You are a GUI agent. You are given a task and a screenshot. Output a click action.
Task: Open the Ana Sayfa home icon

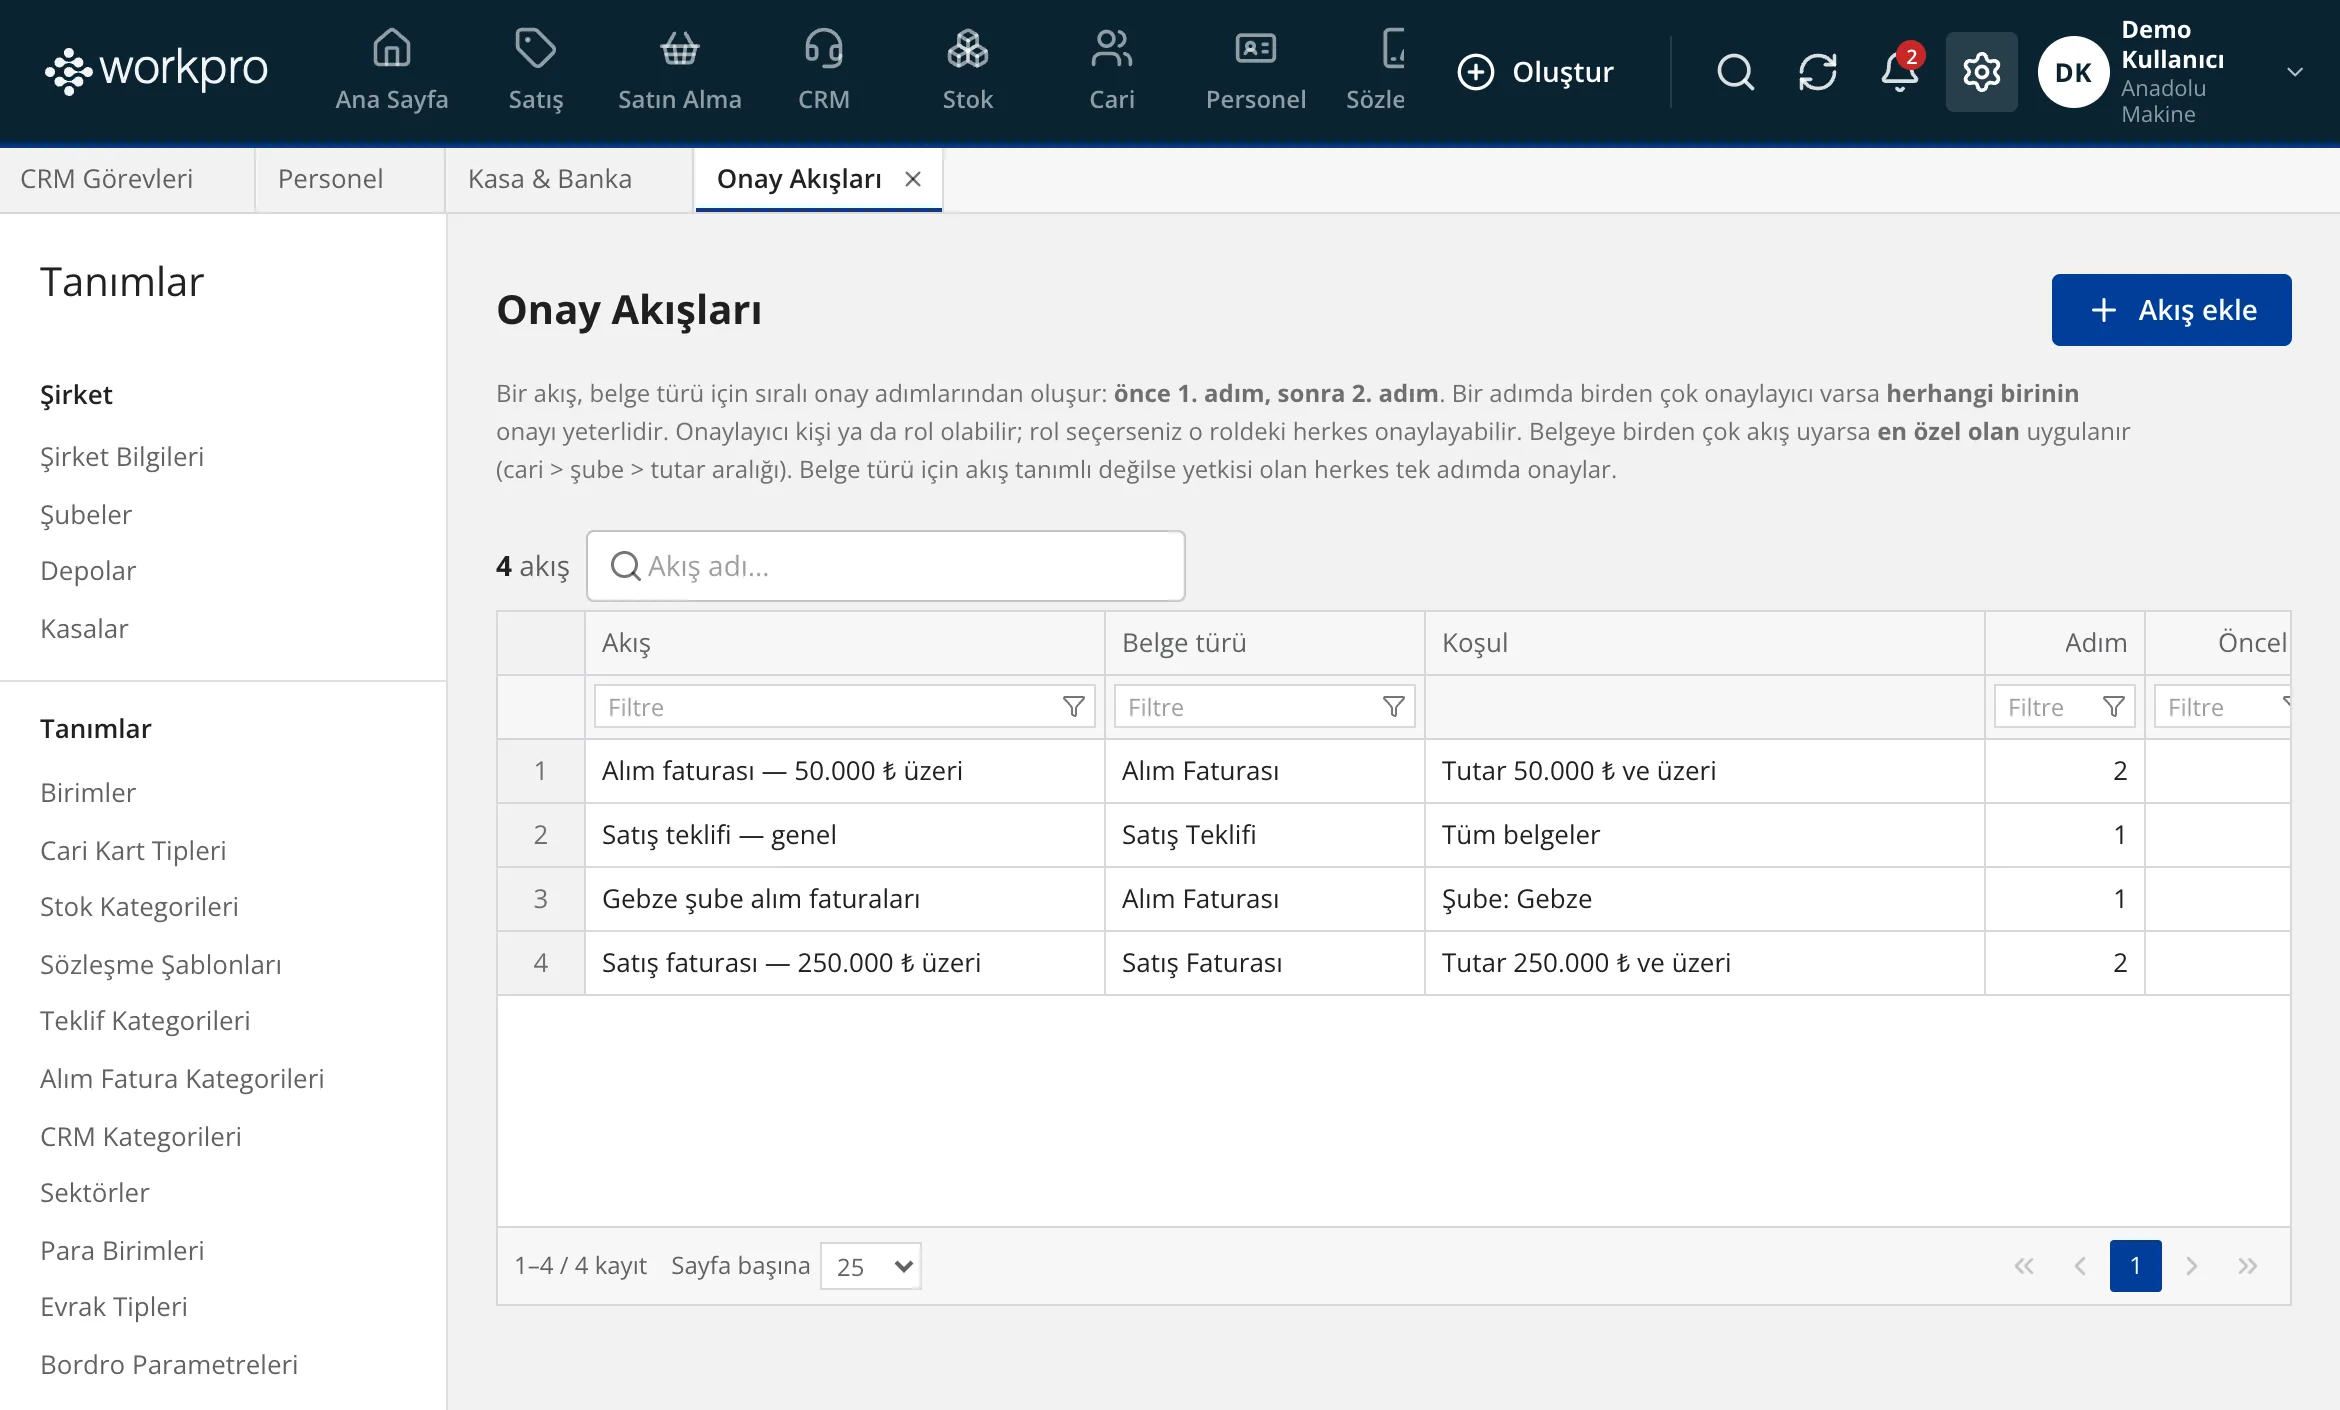pos(391,48)
